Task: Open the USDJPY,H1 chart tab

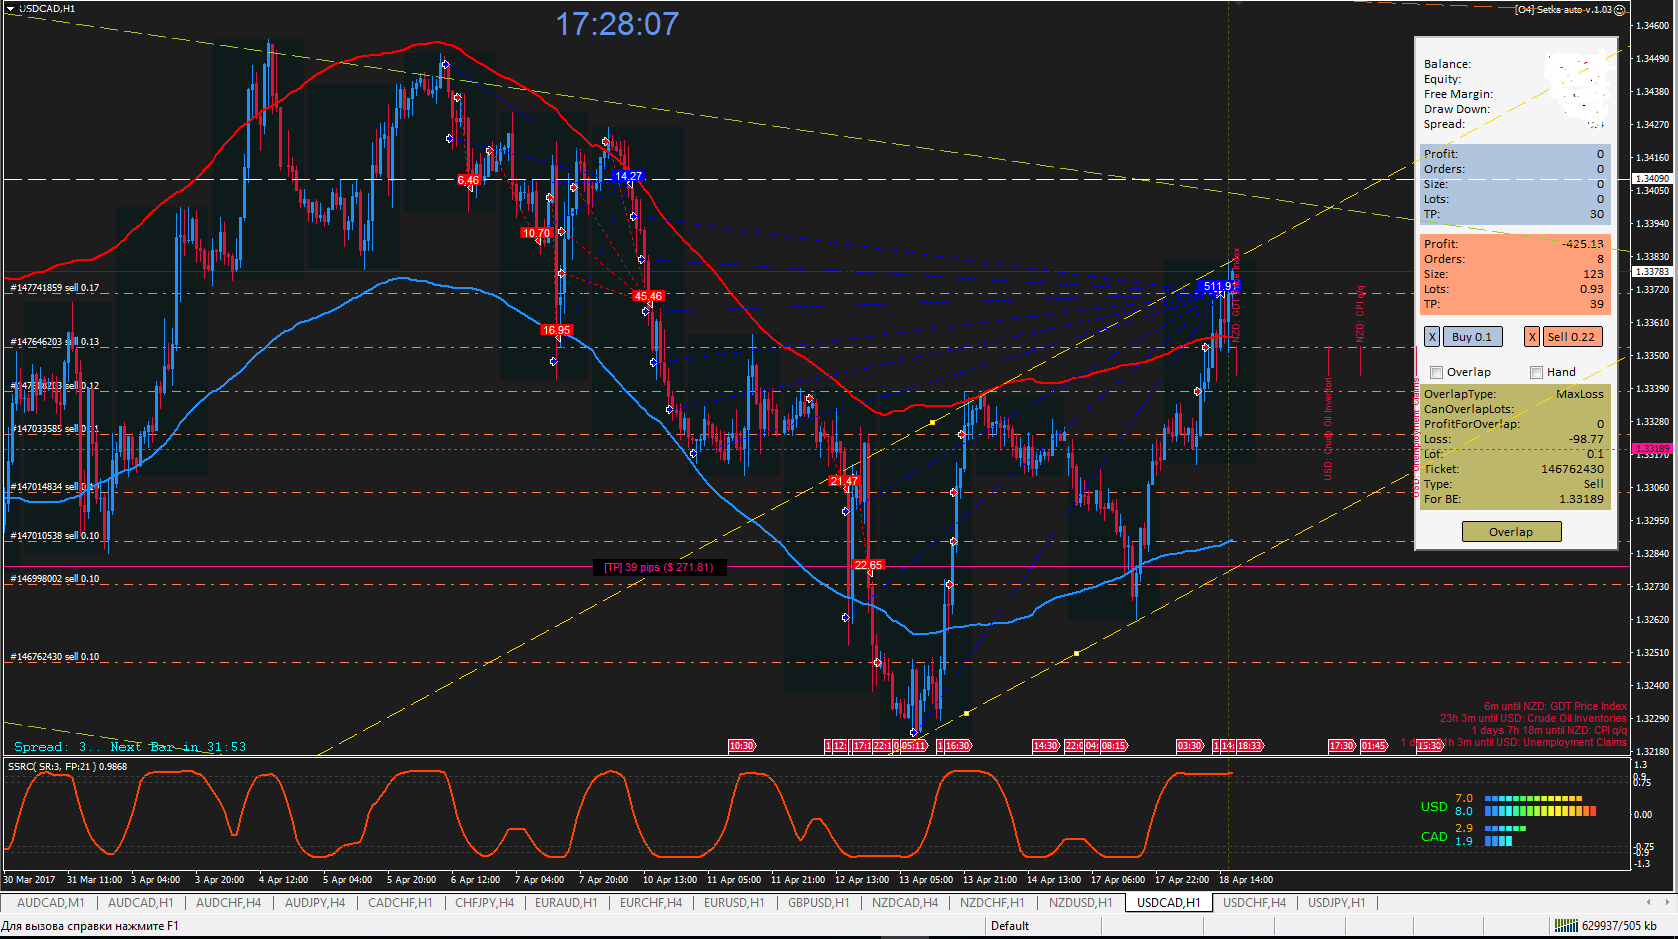Action: point(1337,903)
